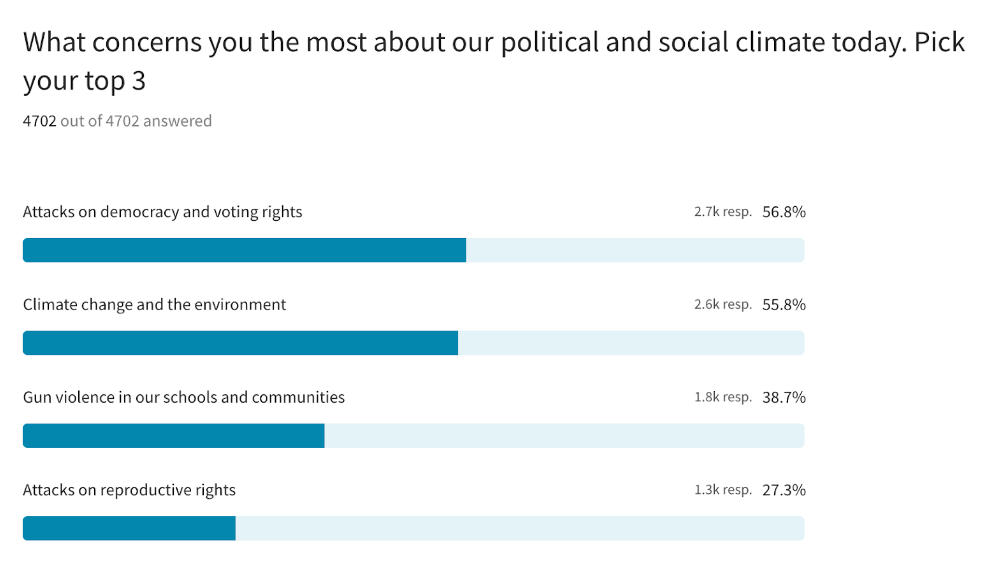The width and height of the screenshot is (990, 586).
Task: Click the 2.7k resp. count
Action: point(722,212)
